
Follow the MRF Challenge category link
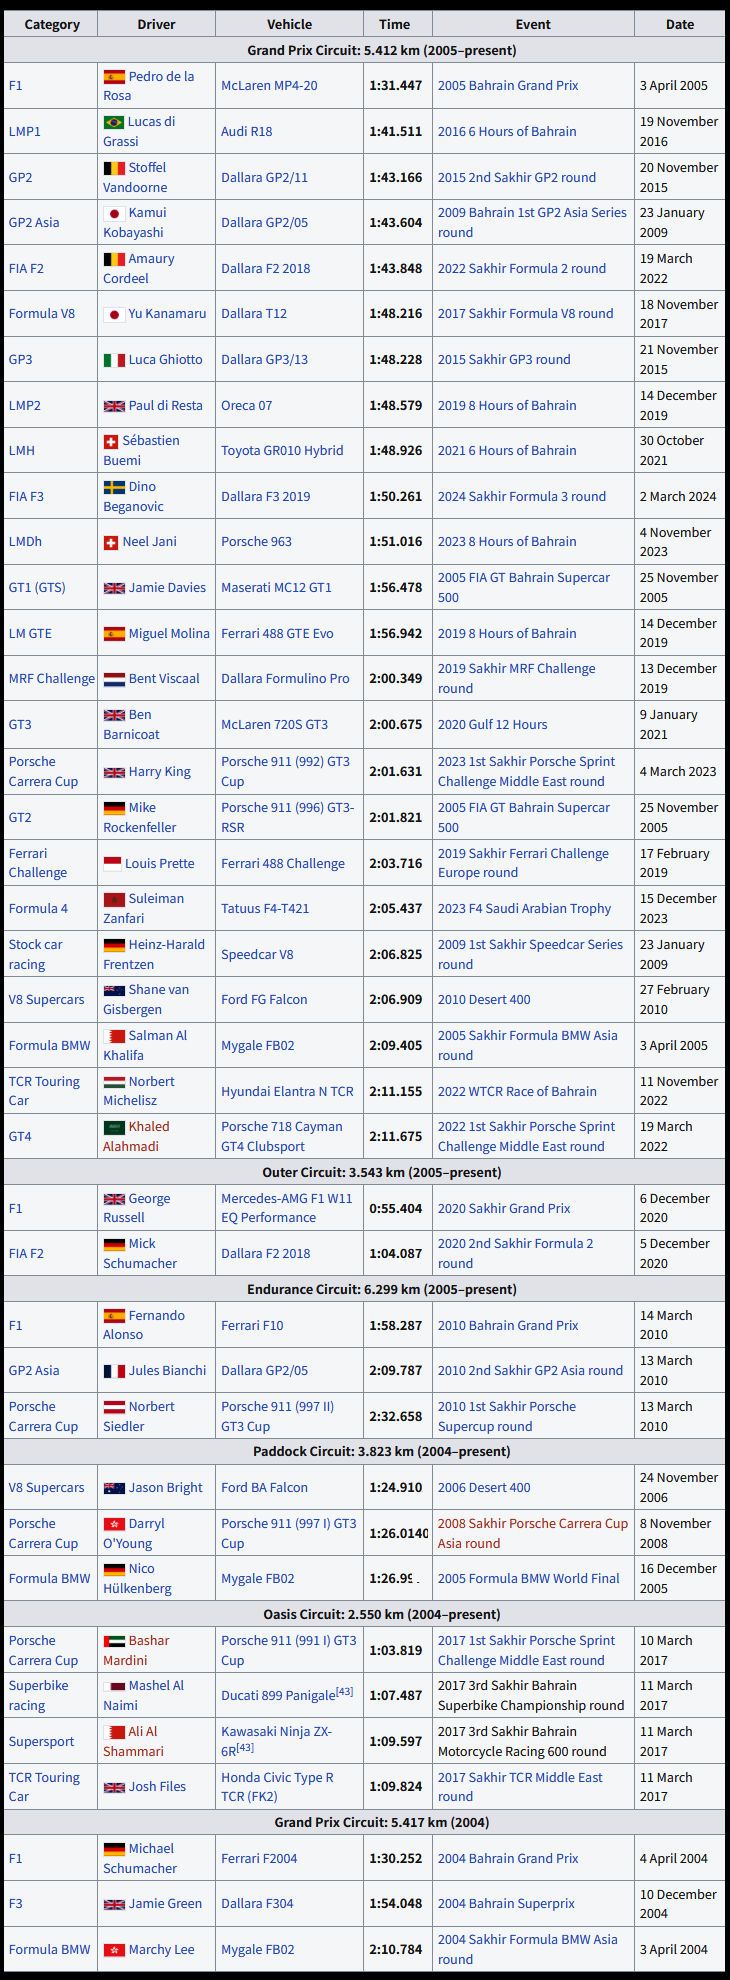pyautogui.click(x=52, y=679)
